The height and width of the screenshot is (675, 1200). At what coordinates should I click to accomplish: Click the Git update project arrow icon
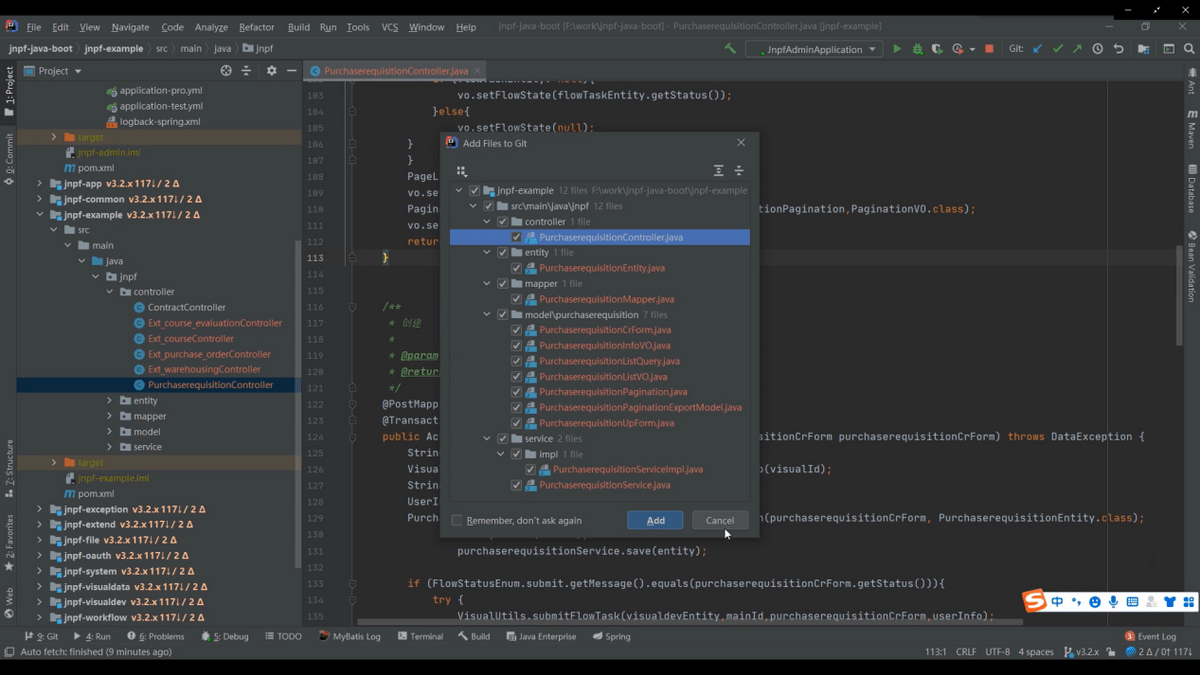click(x=1037, y=49)
